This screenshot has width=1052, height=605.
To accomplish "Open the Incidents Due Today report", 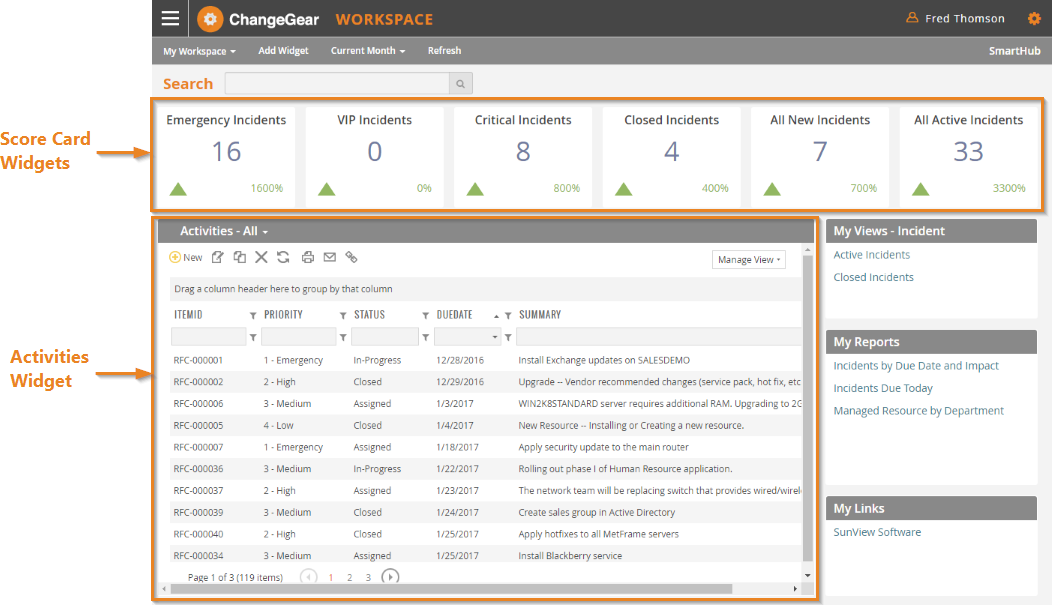I will click(x=882, y=388).
